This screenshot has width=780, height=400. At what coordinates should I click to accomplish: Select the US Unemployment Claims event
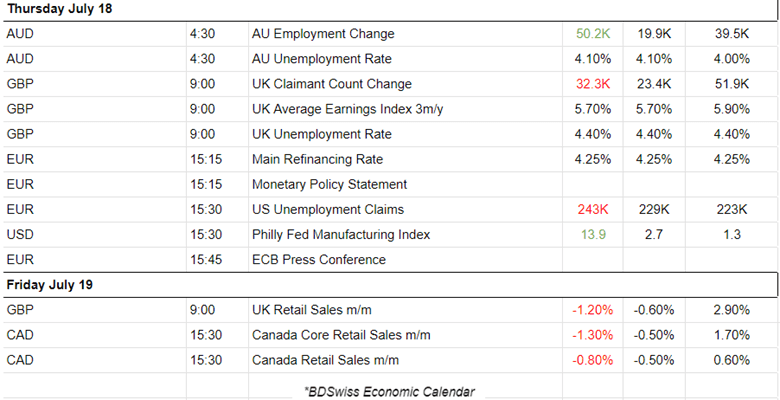[327, 209]
